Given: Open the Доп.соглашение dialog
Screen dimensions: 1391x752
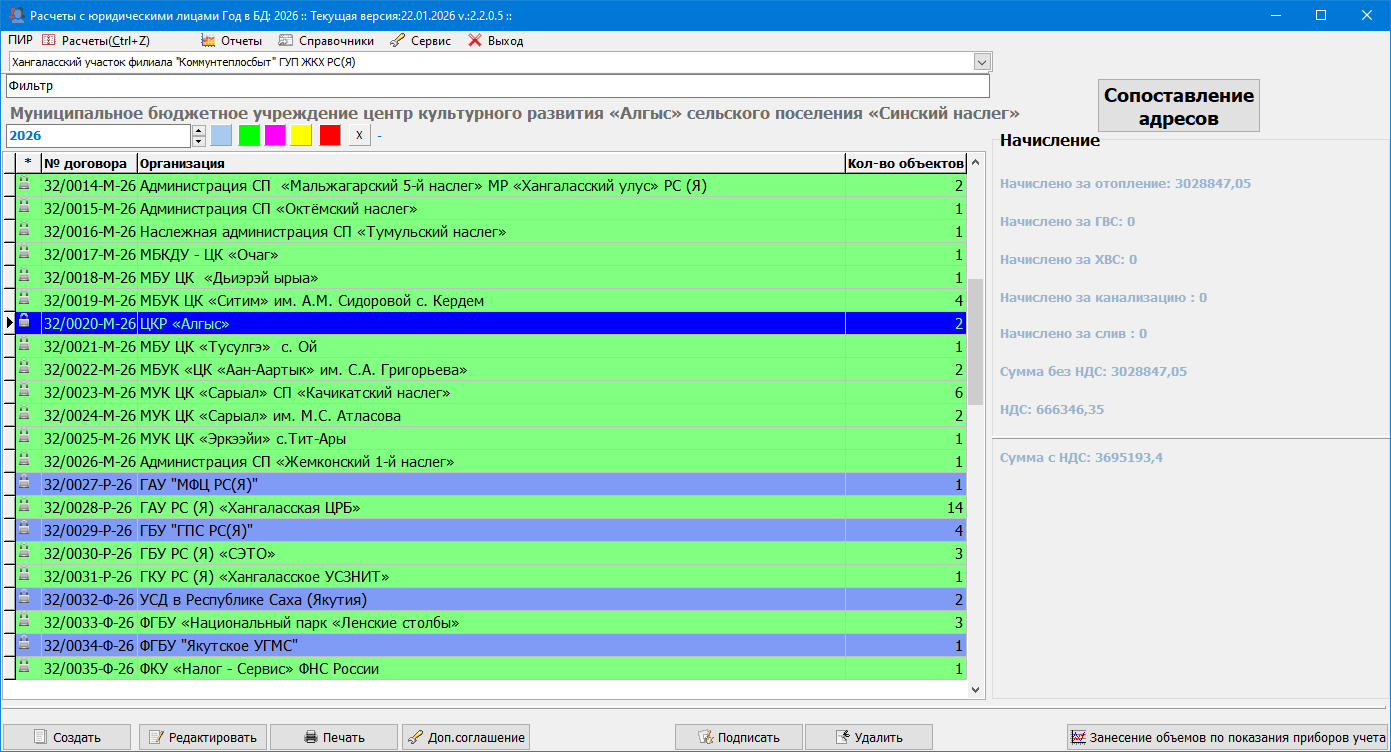Looking at the screenshot, I should pos(465,737).
